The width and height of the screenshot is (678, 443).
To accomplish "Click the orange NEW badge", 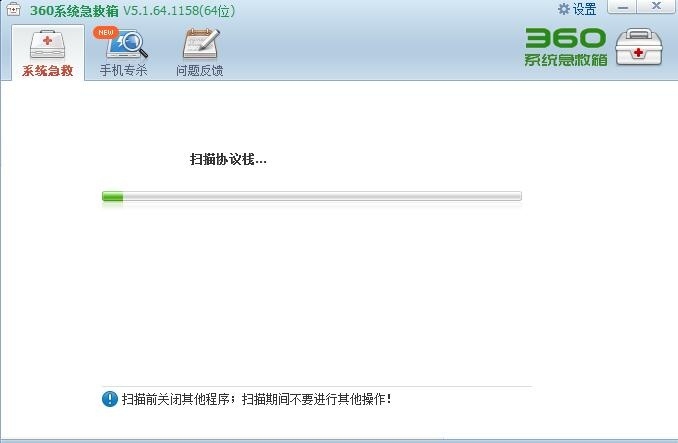I will pyautogui.click(x=106, y=32).
